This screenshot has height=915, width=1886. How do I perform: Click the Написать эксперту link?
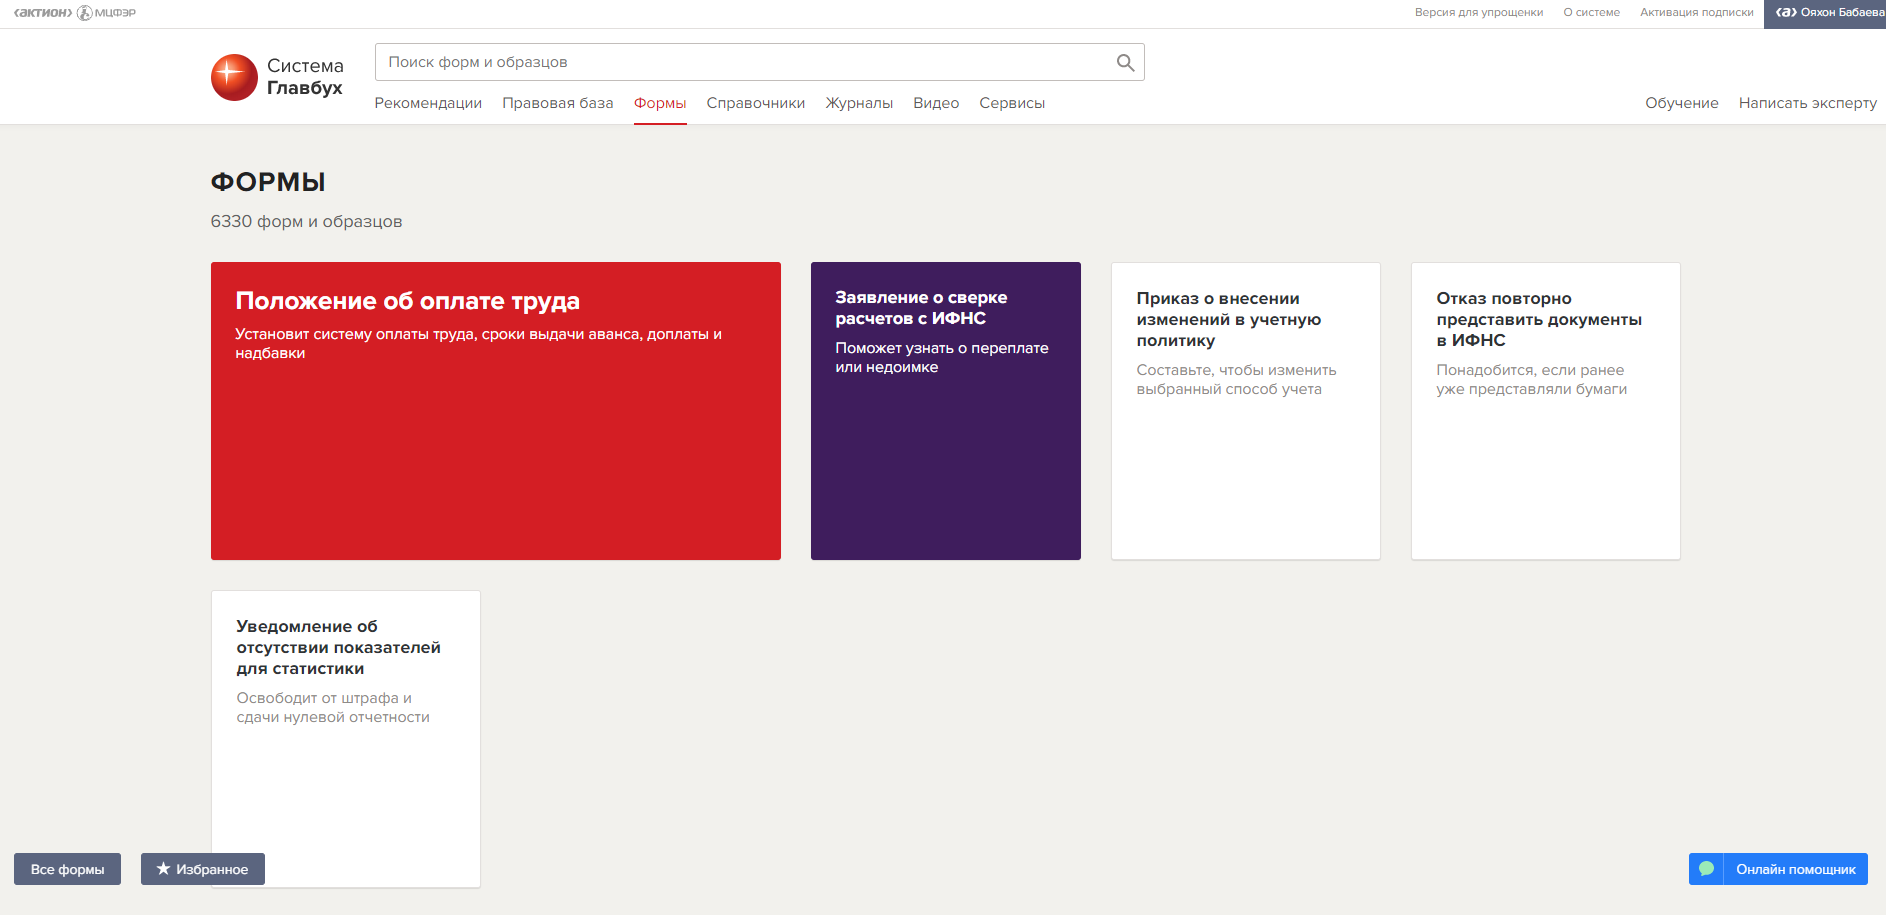1807,103
